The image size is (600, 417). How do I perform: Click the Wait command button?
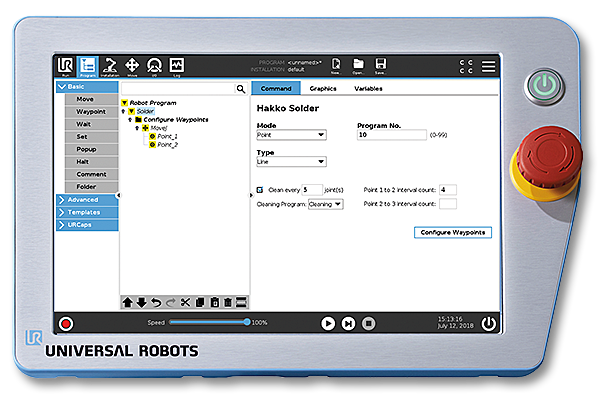(91, 124)
